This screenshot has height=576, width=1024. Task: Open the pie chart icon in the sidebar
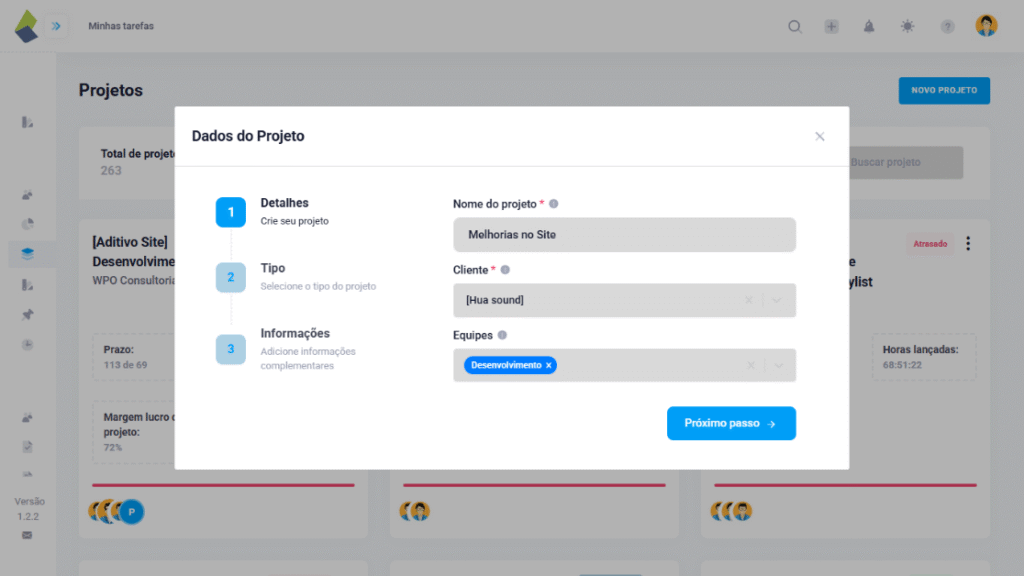tap(28, 224)
